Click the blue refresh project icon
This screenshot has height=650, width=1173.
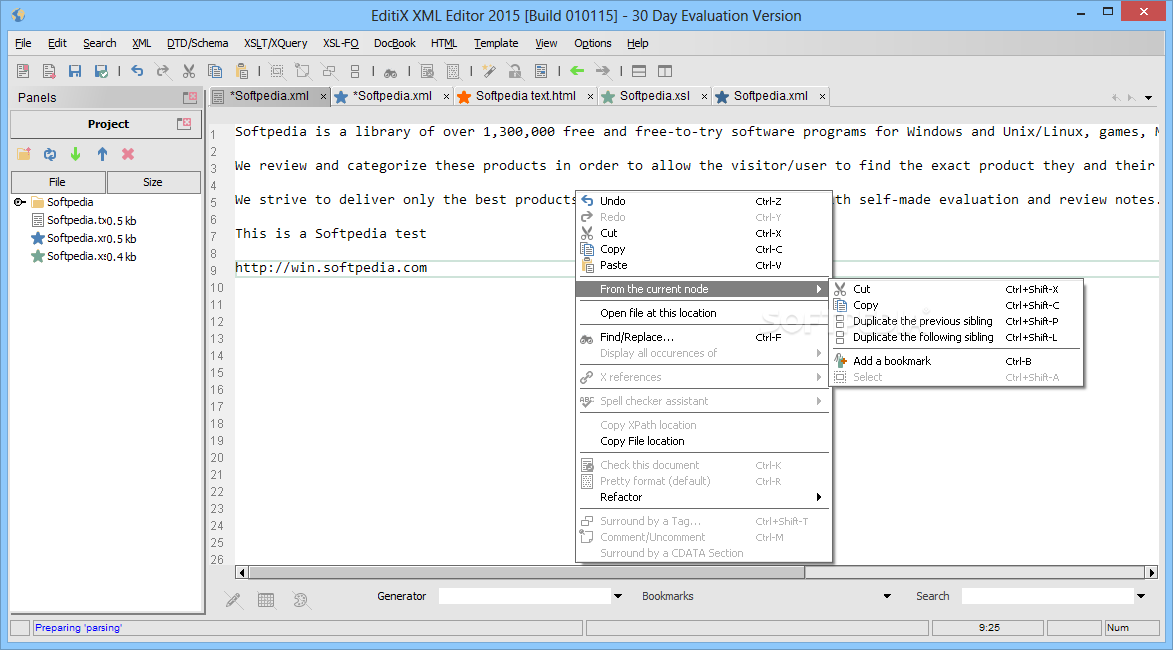coord(50,153)
